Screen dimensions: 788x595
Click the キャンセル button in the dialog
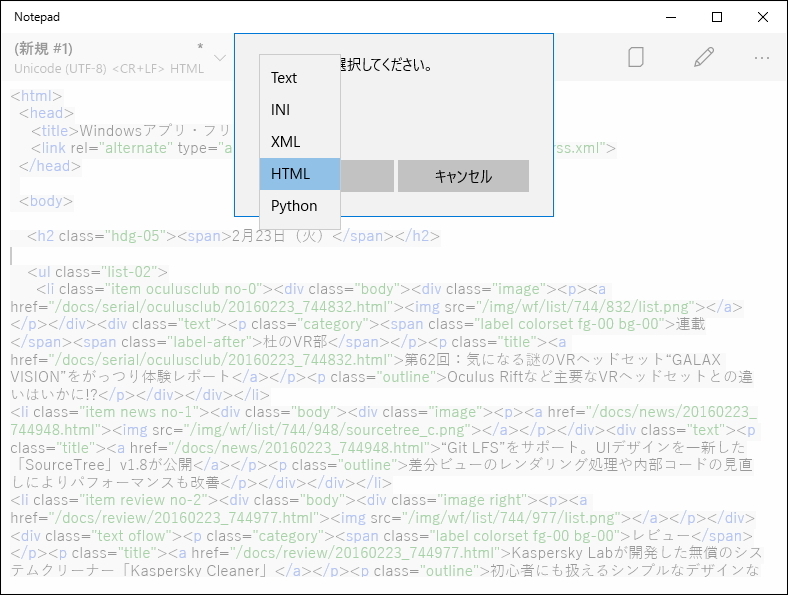pos(463,176)
